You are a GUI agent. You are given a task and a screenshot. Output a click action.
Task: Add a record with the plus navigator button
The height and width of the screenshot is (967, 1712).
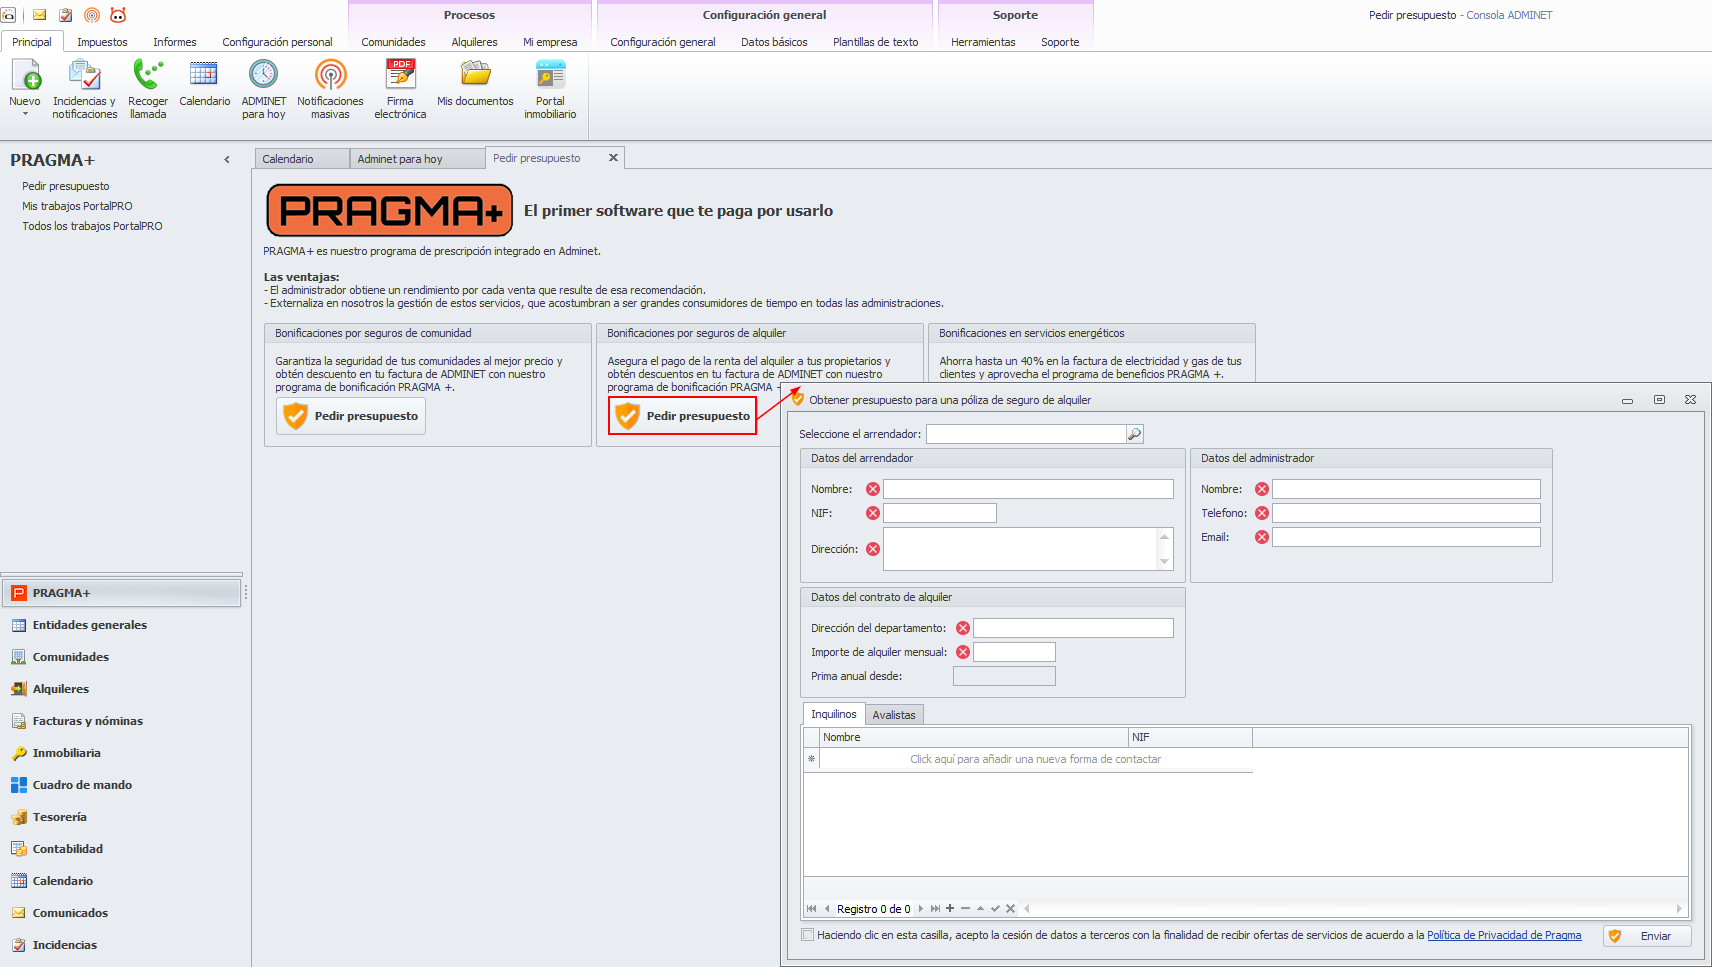[950, 909]
